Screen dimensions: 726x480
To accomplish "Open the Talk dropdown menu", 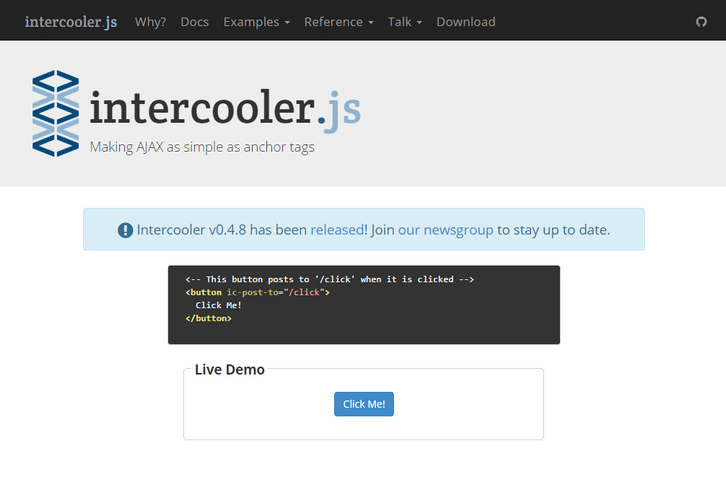I will (x=404, y=21).
